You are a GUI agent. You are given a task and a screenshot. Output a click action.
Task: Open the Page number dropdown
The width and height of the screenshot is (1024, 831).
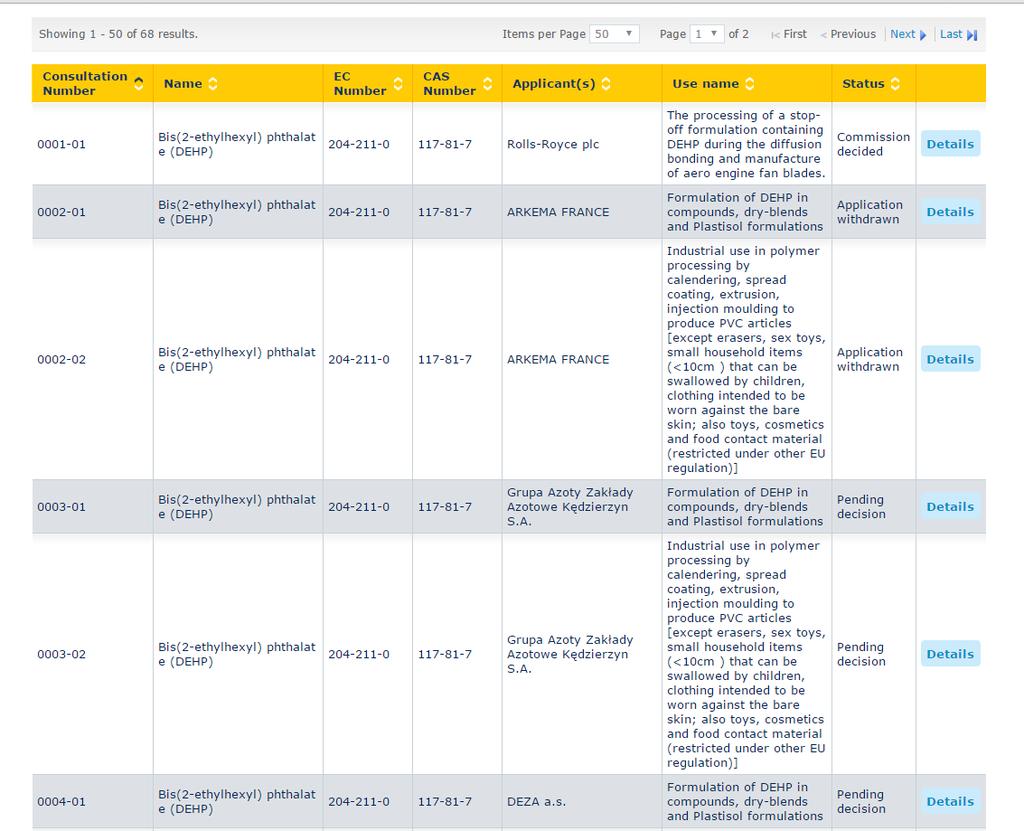[x=707, y=34]
